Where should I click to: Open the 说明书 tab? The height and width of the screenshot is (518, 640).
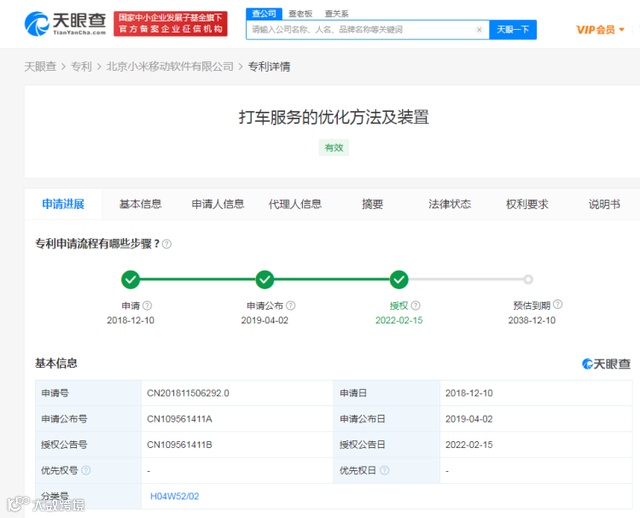click(x=604, y=204)
